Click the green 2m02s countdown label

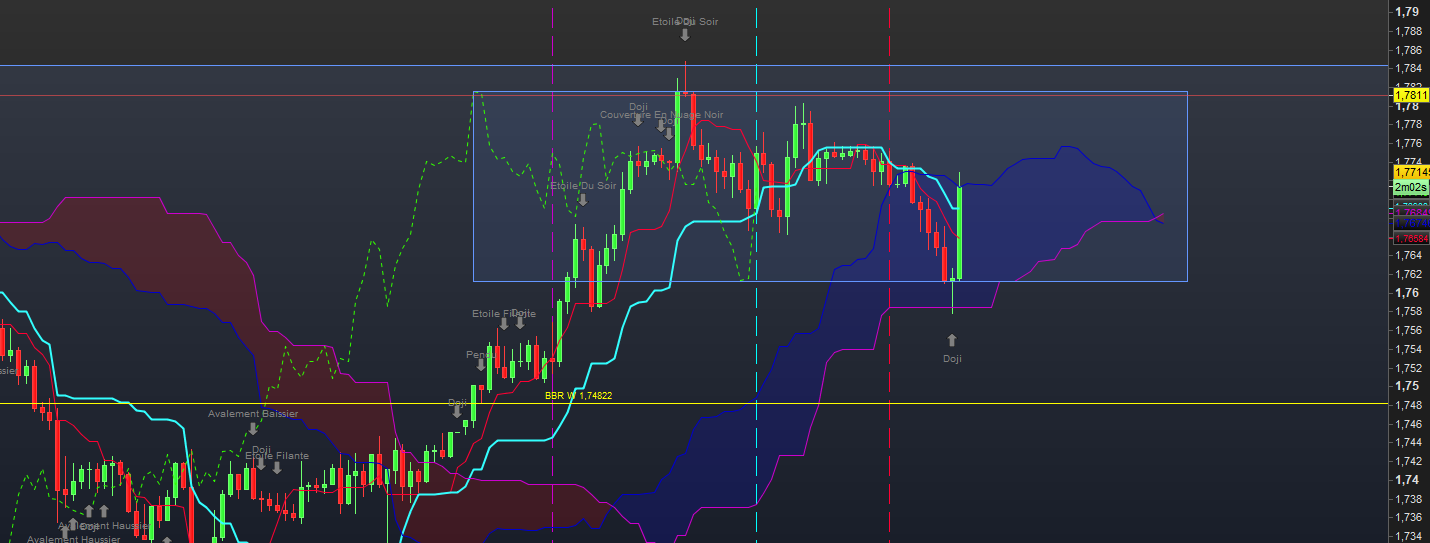[x=1409, y=187]
